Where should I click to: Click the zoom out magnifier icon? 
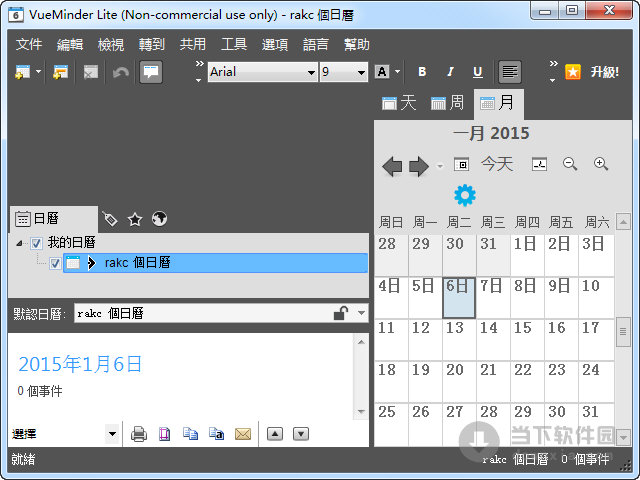pyautogui.click(x=570, y=164)
